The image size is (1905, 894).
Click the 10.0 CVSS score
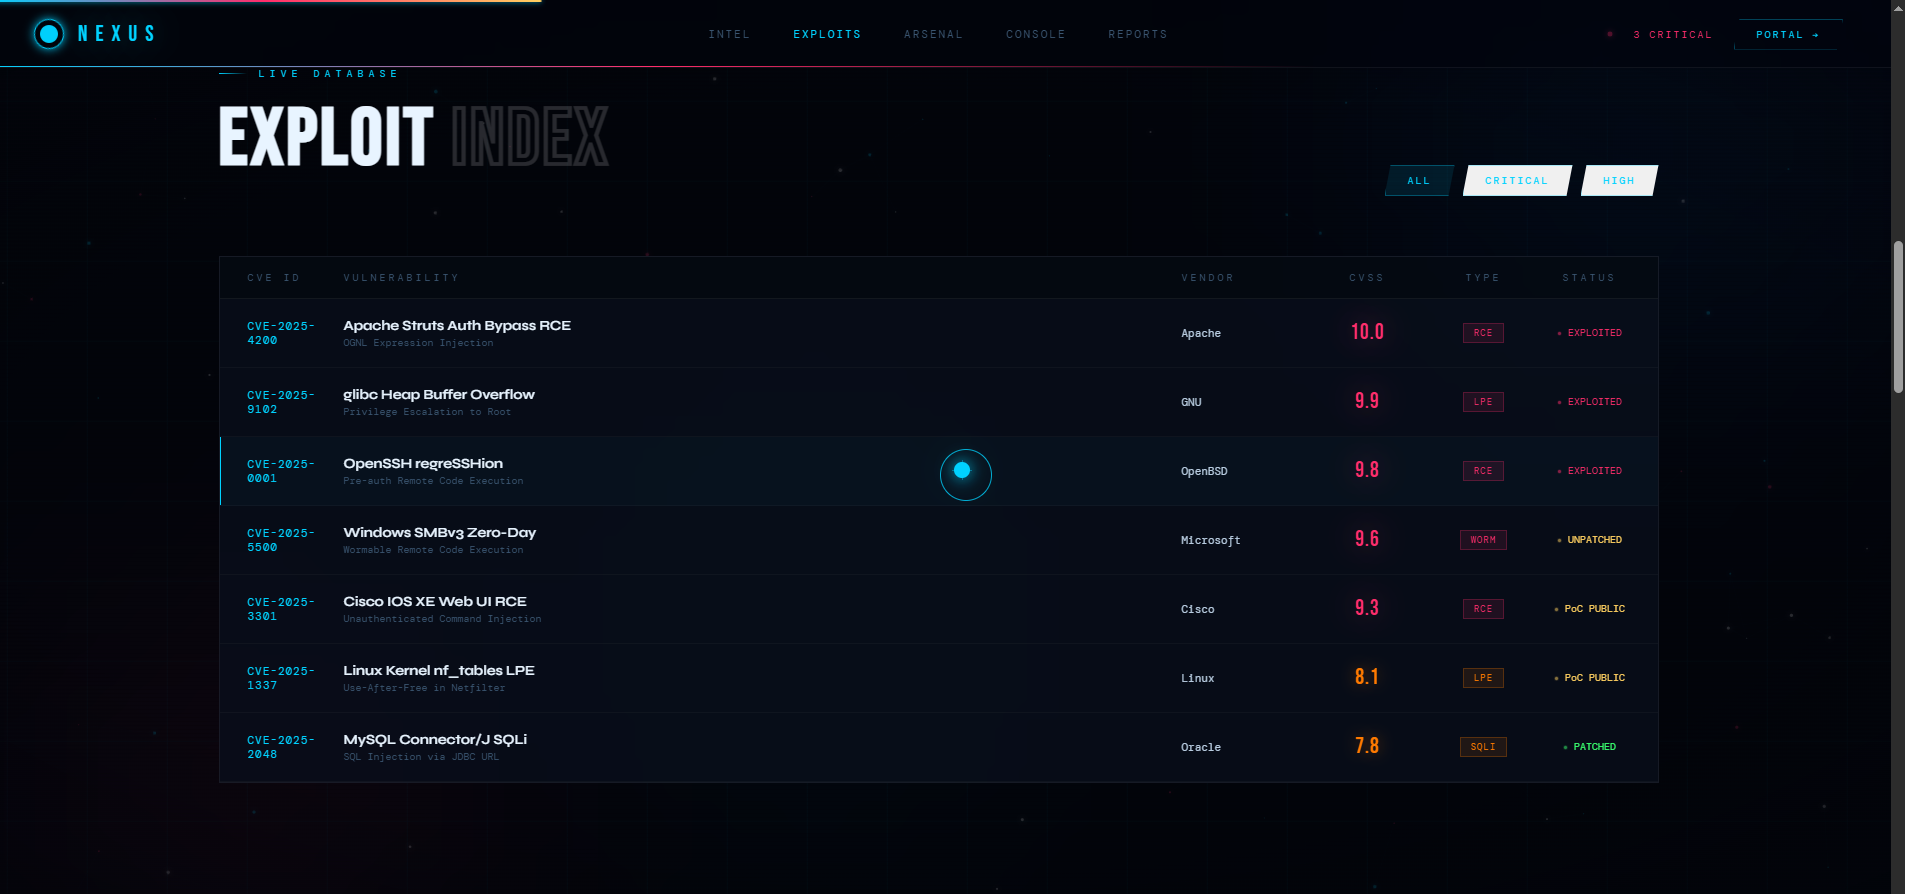click(1367, 332)
